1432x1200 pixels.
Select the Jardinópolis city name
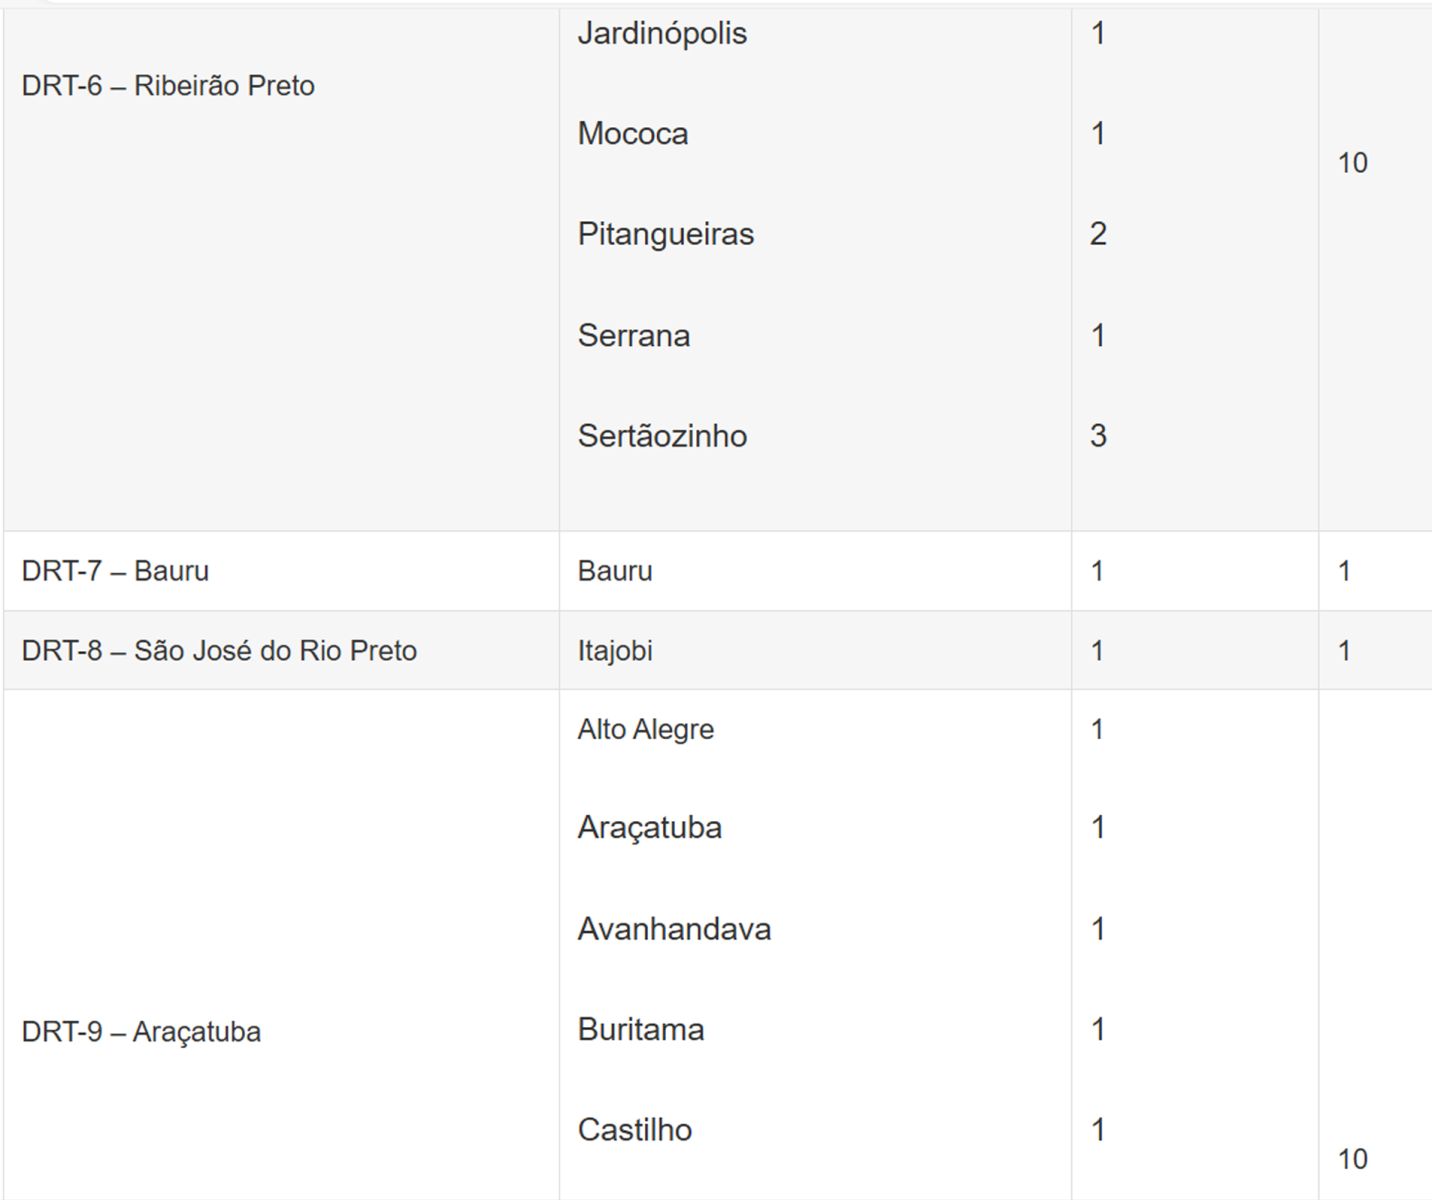pos(662,33)
